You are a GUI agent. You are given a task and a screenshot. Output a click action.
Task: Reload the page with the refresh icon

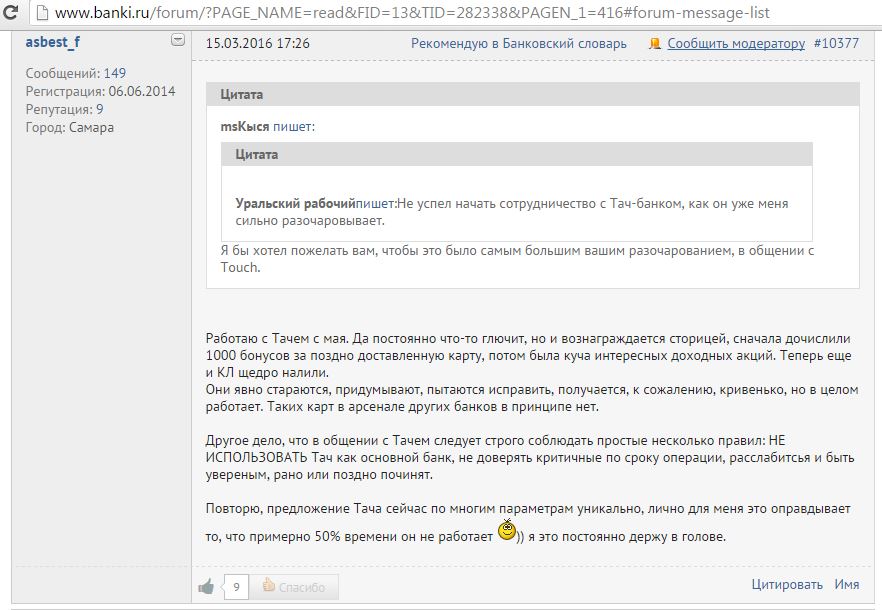pos(10,12)
